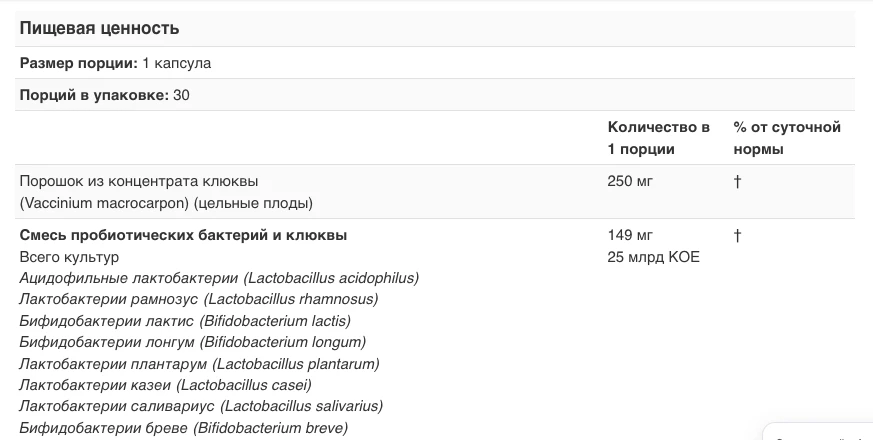The width and height of the screenshot is (873, 440).
Task: Click "% от суточной нормы" column header
Action: coord(787,138)
